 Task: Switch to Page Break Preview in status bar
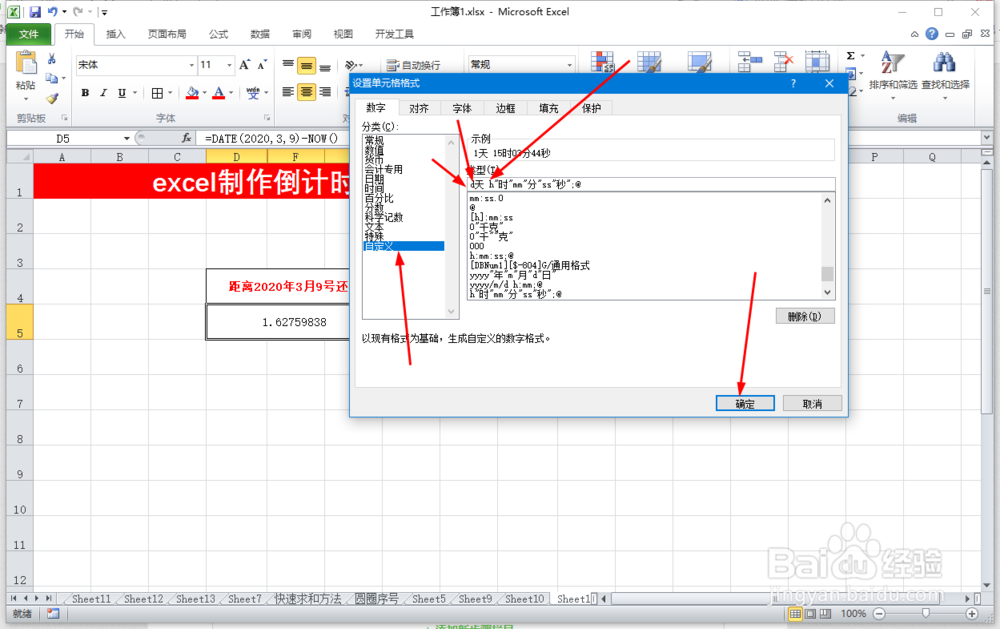(825, 614)
